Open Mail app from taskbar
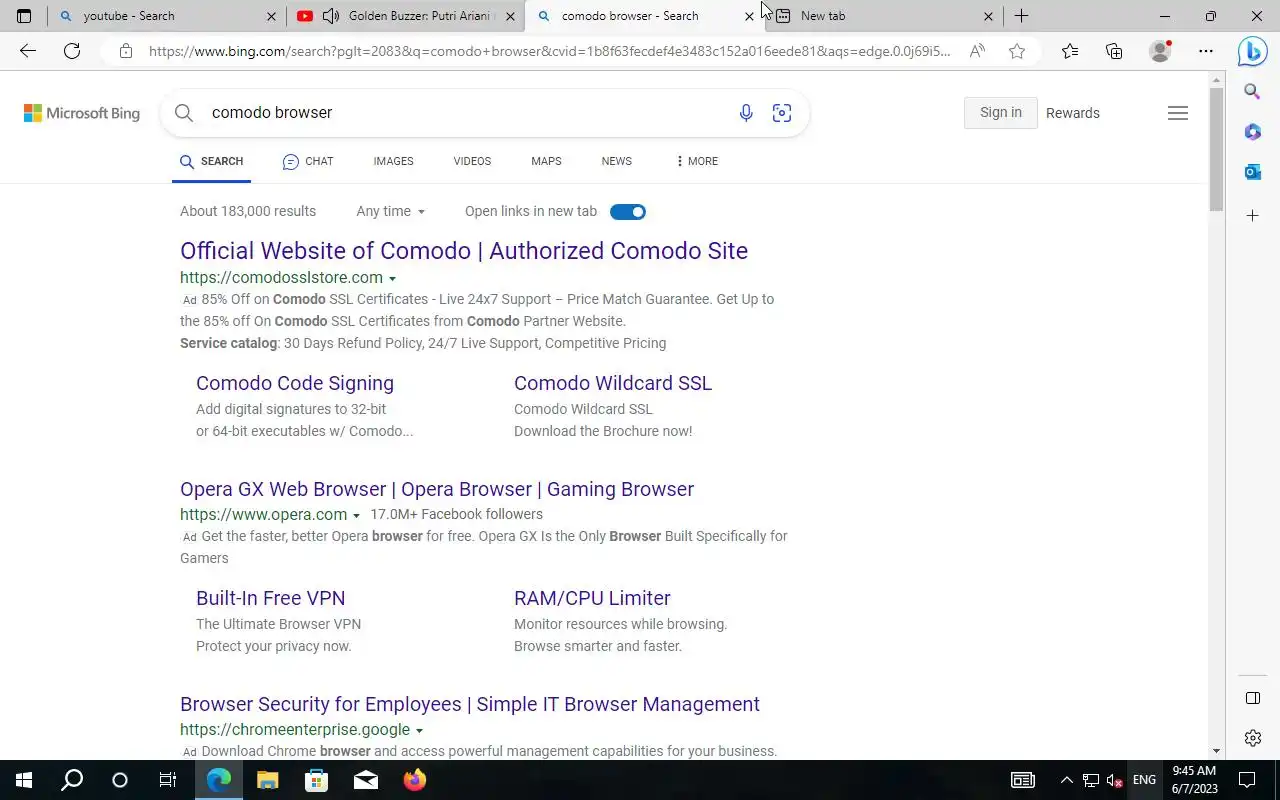 366,780
